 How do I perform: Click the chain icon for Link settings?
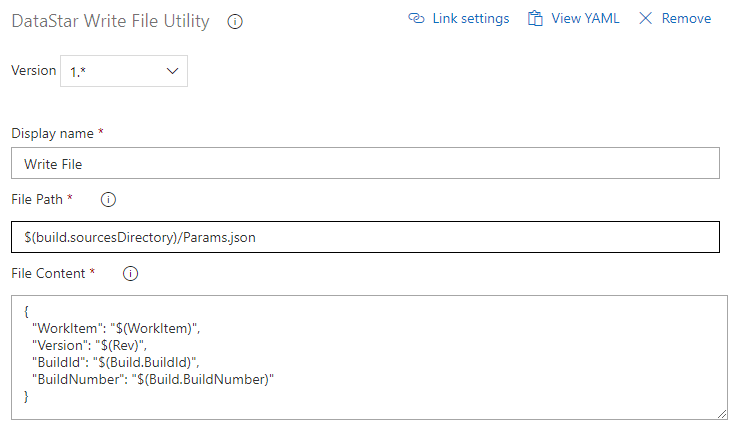tap(416, 19)
